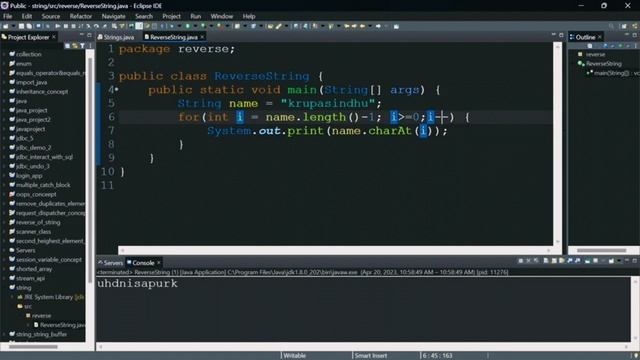Screen dimensions: 640x360
Task: Collapse the string project tree node
Action: (4, 287)
